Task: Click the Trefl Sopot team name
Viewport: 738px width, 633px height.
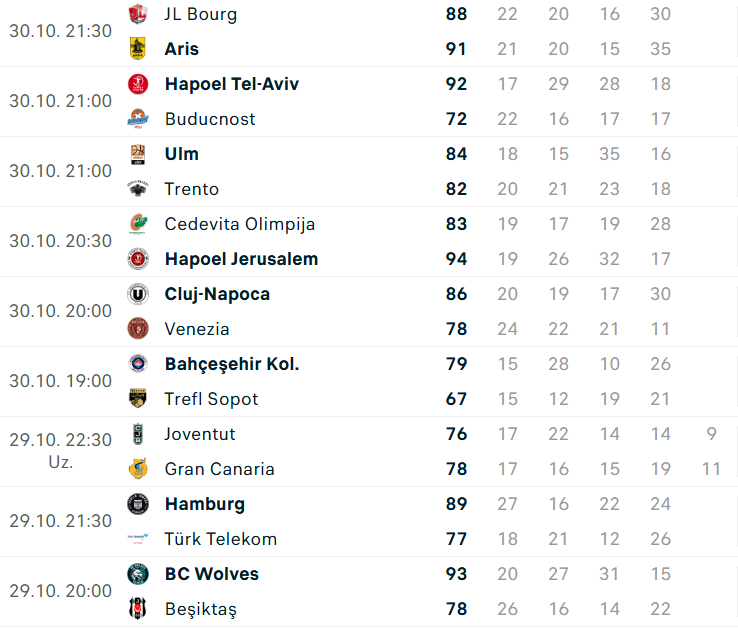Action: [x=211, y=399]
